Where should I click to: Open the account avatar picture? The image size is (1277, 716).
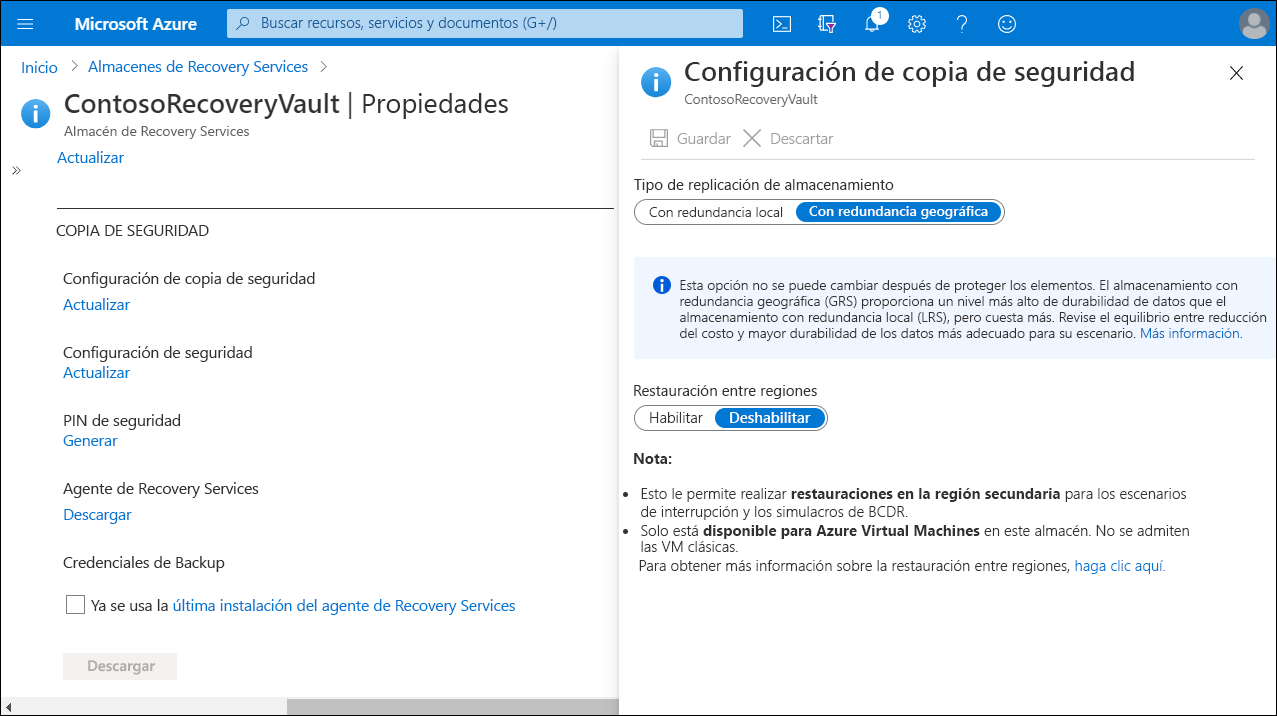[1253, 23]
